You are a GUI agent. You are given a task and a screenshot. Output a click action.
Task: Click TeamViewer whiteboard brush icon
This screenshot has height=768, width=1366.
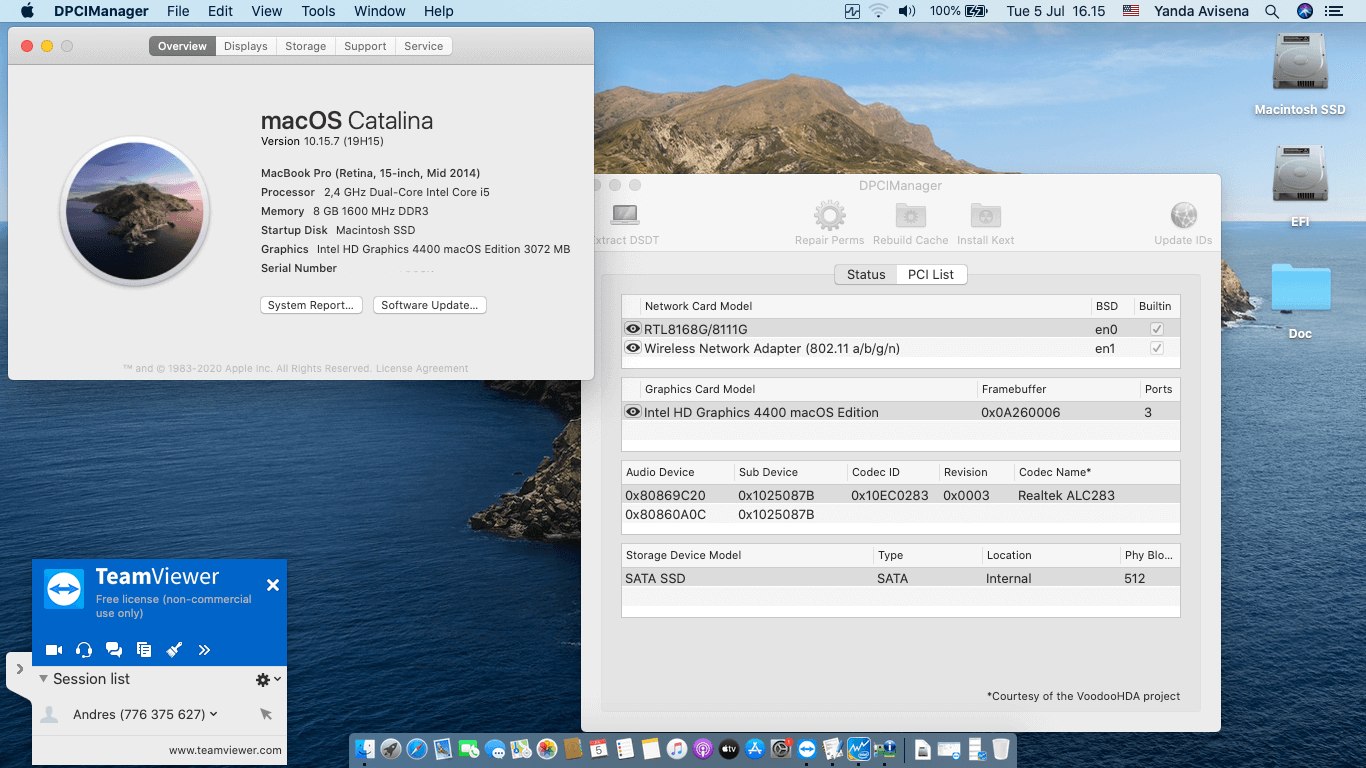[174, 650]
